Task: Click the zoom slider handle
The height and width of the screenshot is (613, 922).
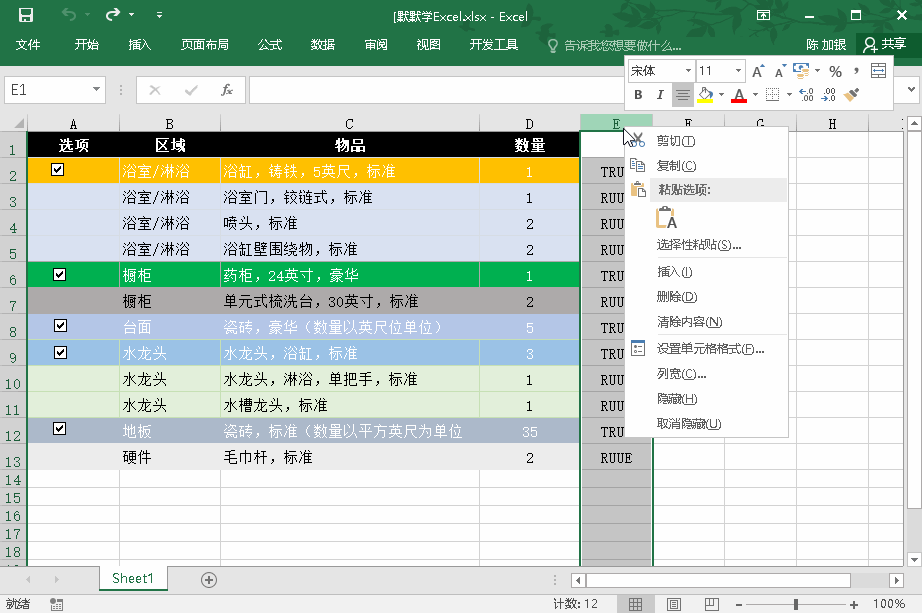Action: coord(796,604)
